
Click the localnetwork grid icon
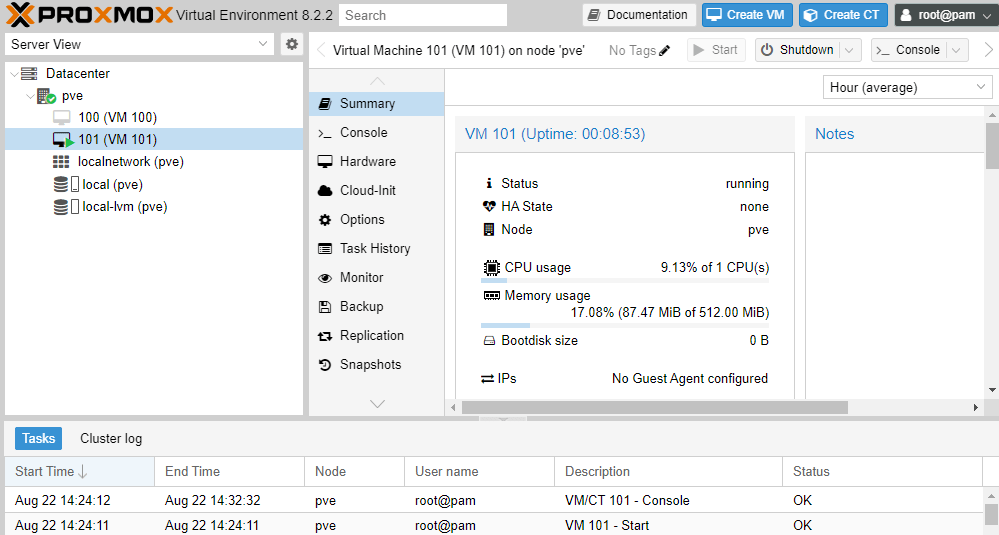point(61,162)
